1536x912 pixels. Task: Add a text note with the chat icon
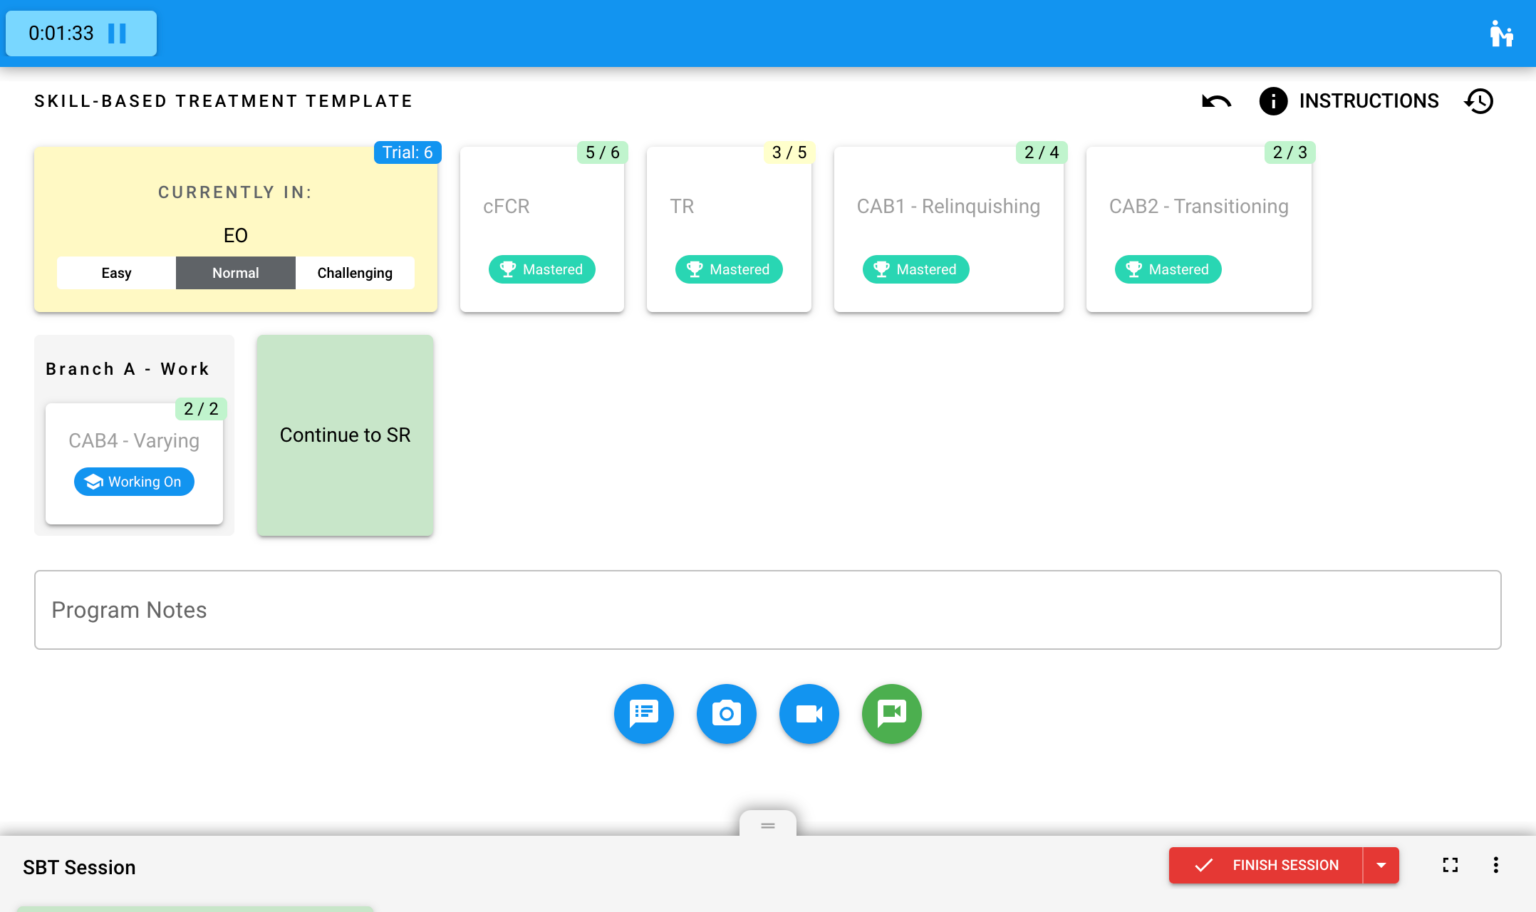coord(644,714)
